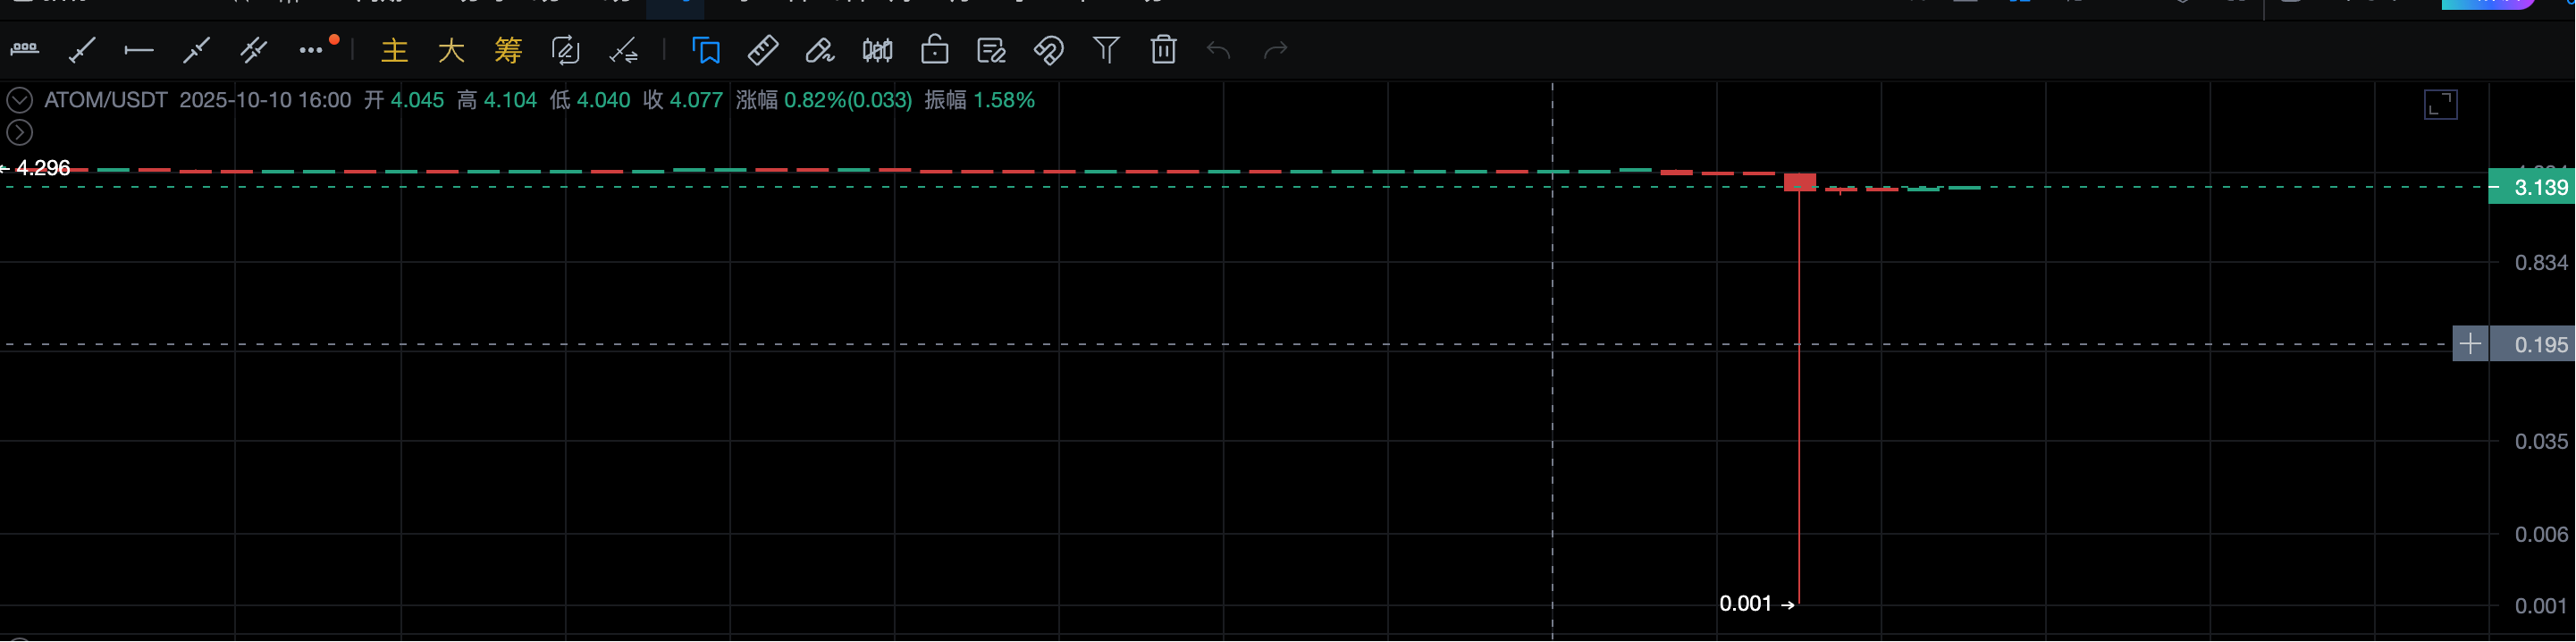Click the large red candle body

point(1800,182)
